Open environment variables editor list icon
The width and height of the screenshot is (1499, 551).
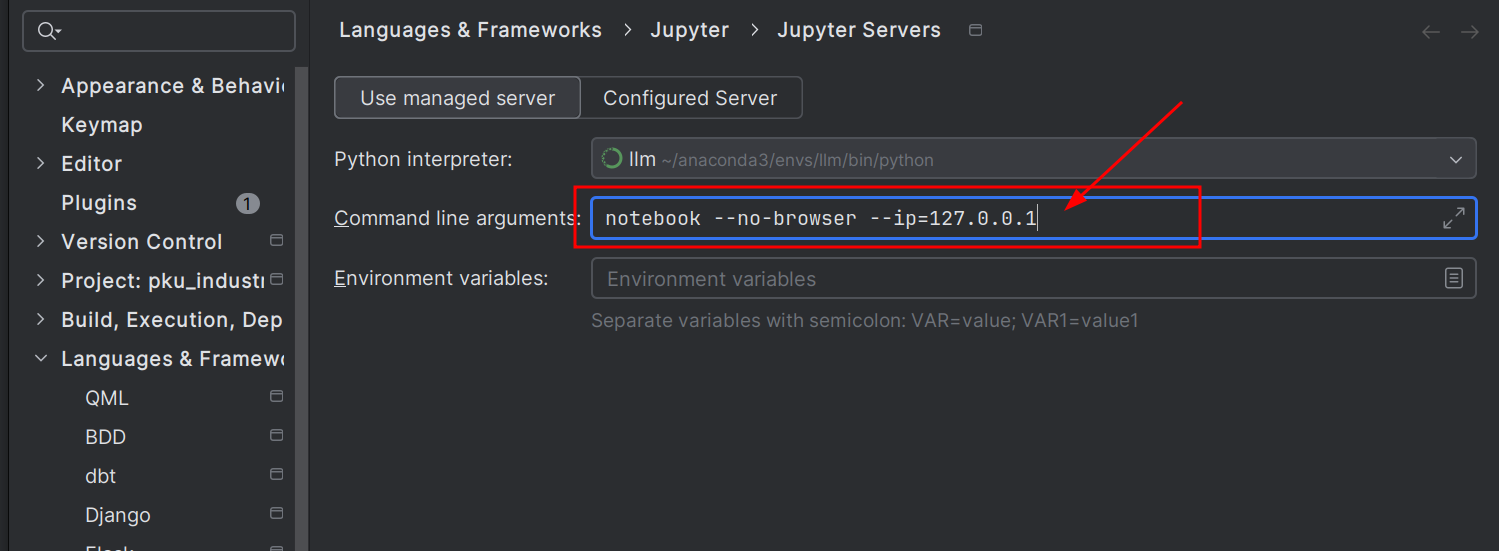(1454, 278)
